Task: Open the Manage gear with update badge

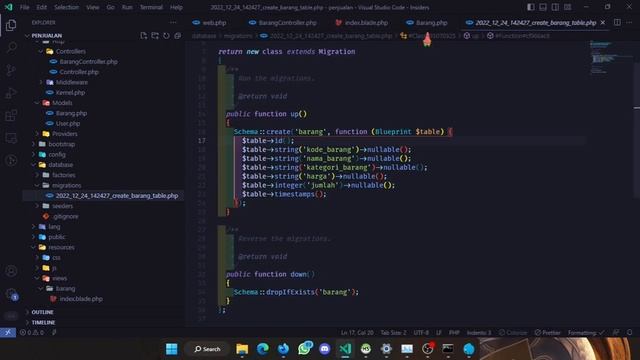Action: (11, 293)
